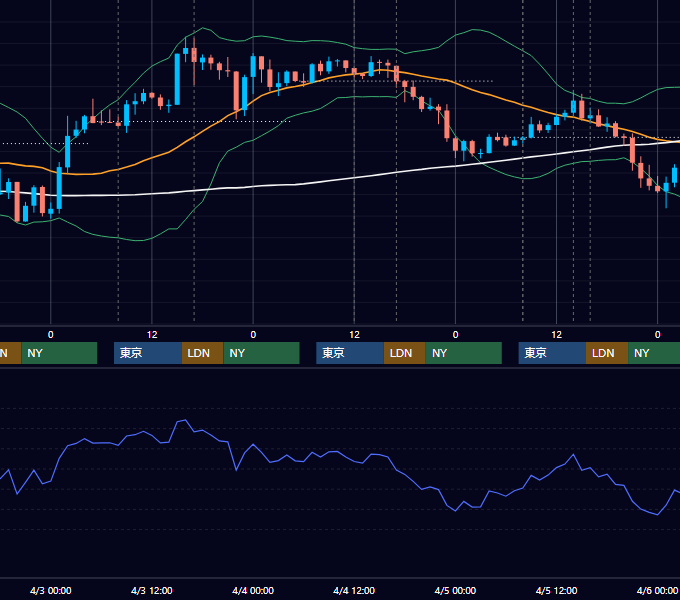Click the 4/4 00:00 date label
Image resolution: width=680 pixels, height=600 pixels.
tap(253, 590)
